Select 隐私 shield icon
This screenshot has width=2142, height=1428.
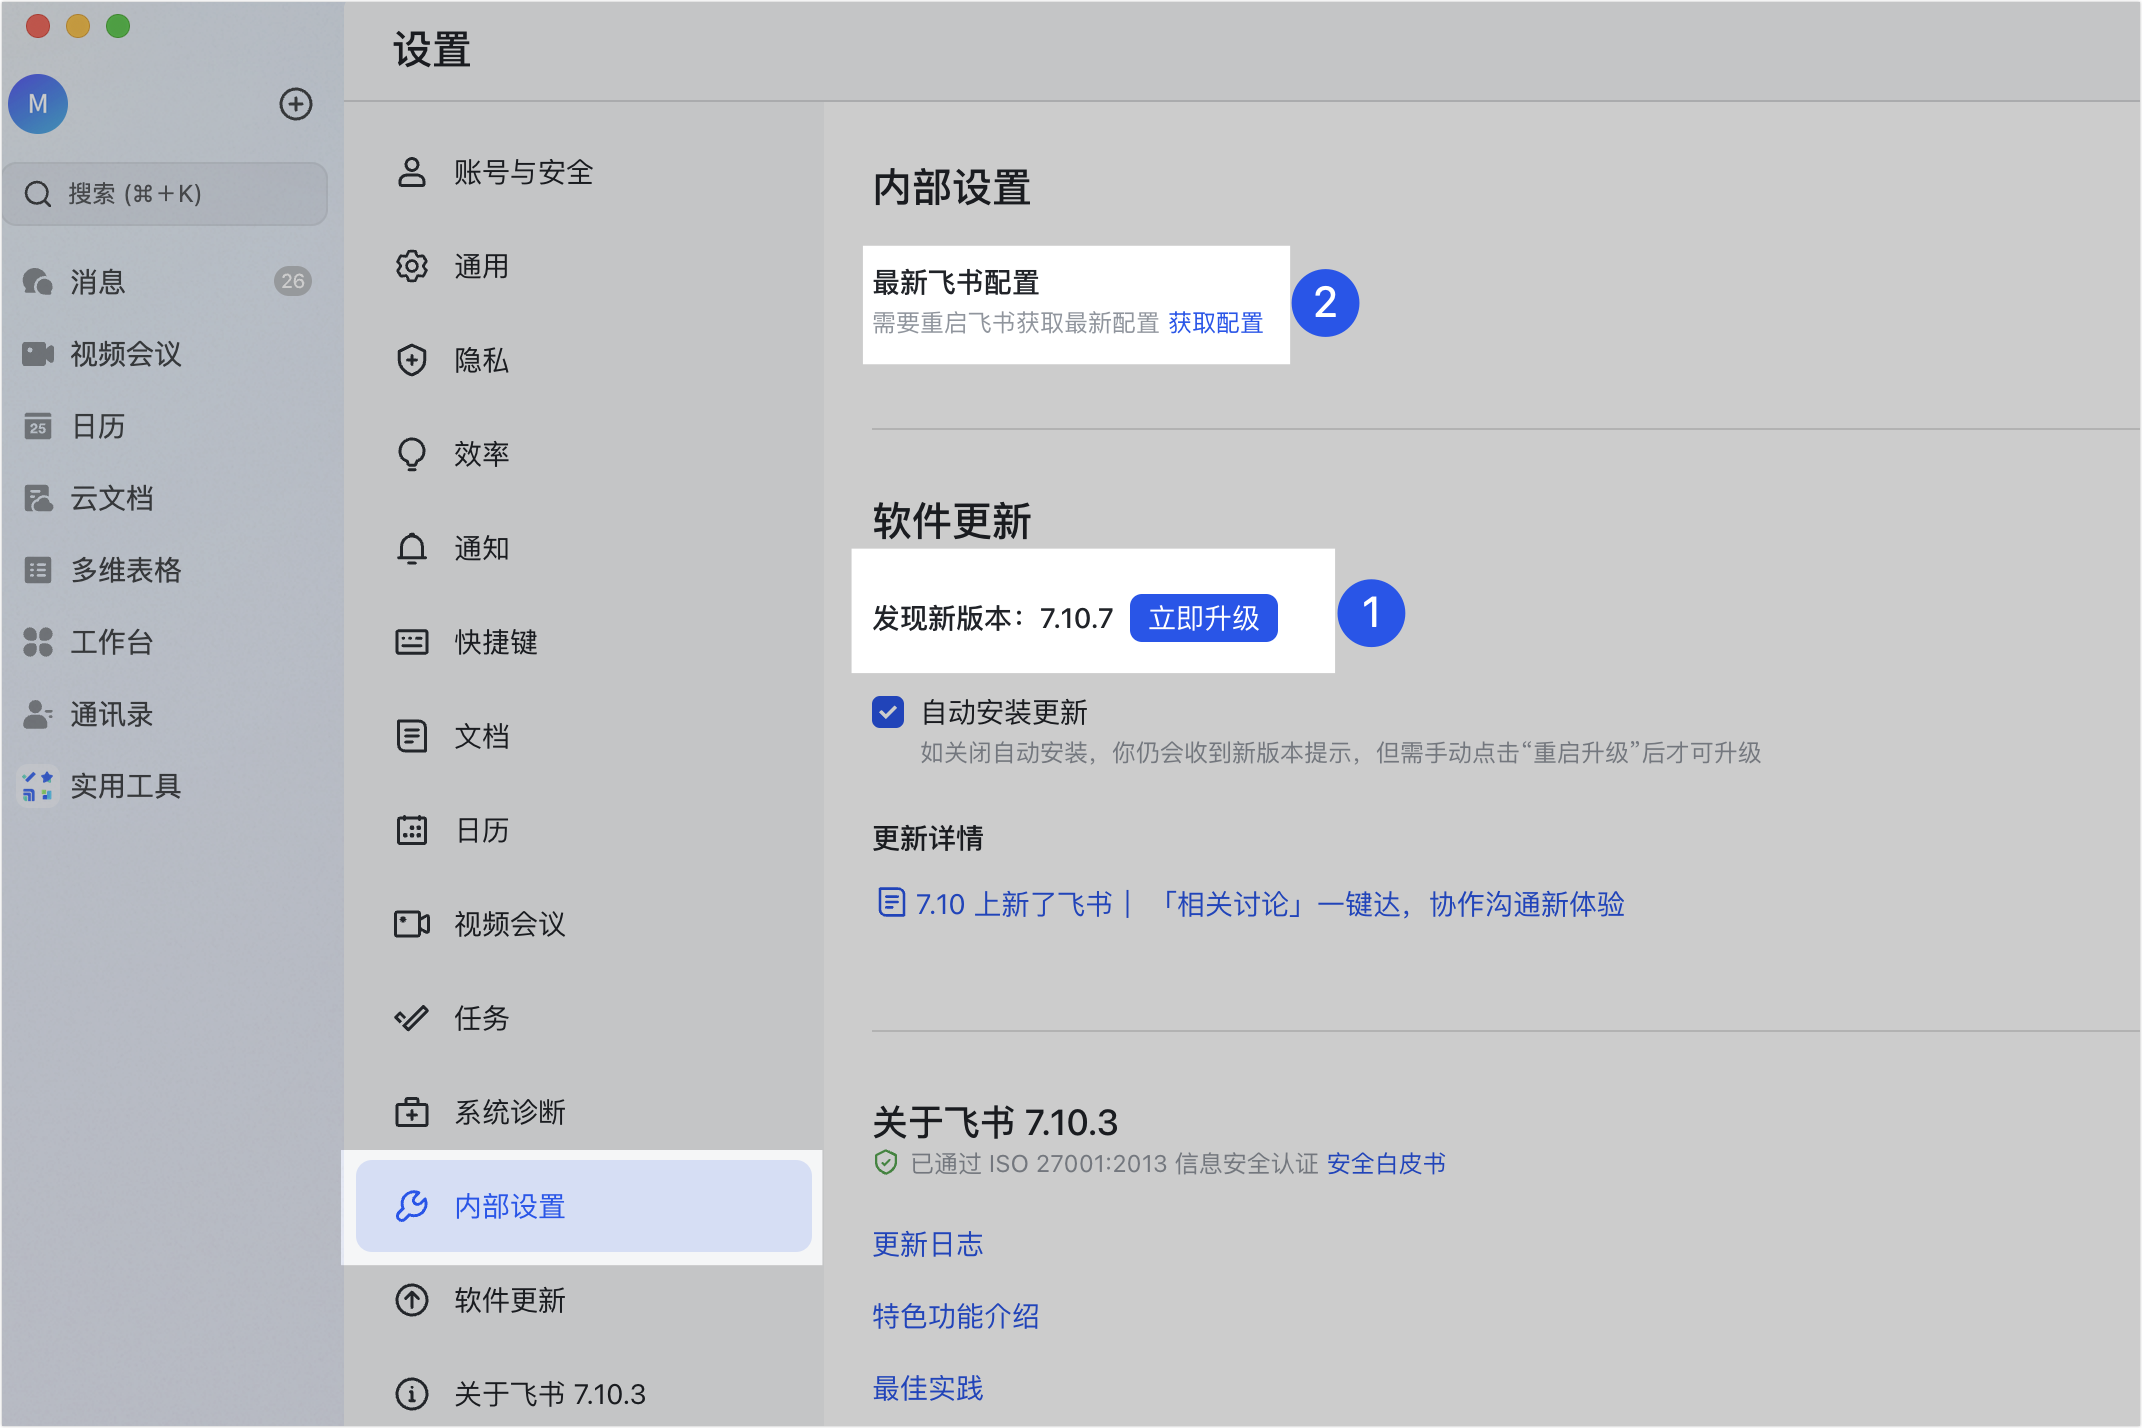pos(412,360)
